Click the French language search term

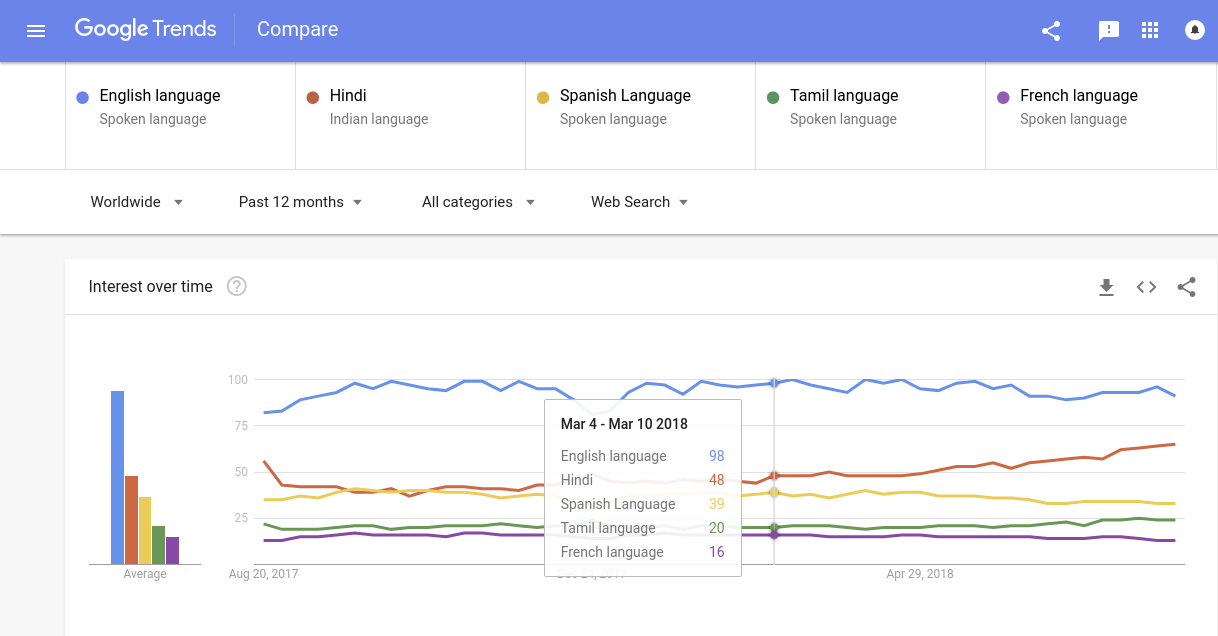pos(1078,96)
